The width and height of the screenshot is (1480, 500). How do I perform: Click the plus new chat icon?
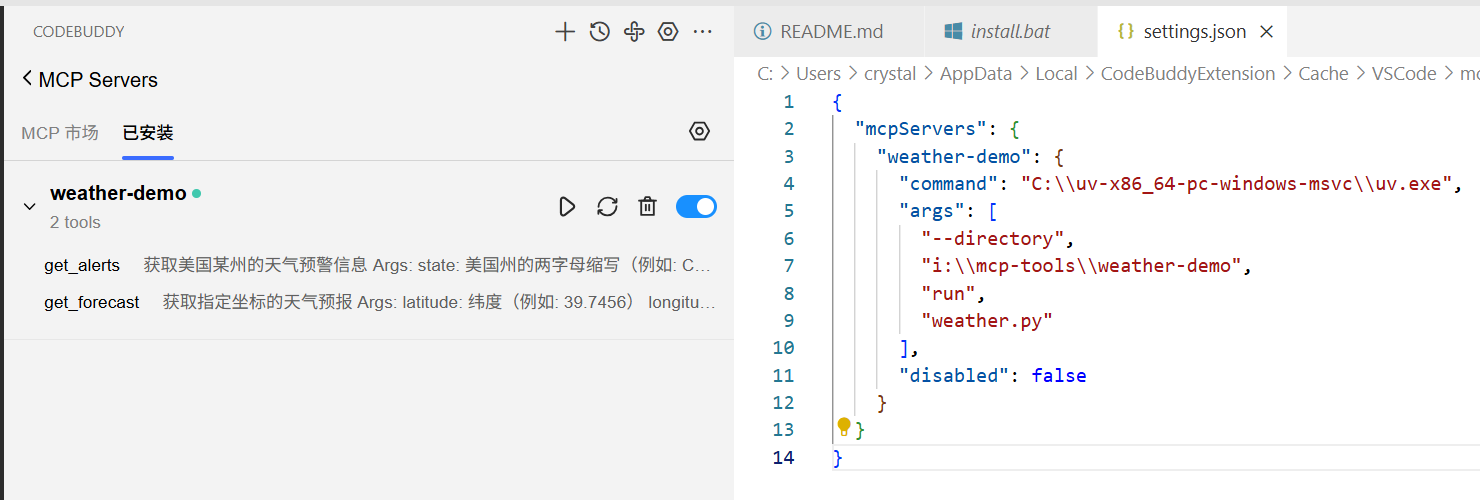[x=565, y=32]
